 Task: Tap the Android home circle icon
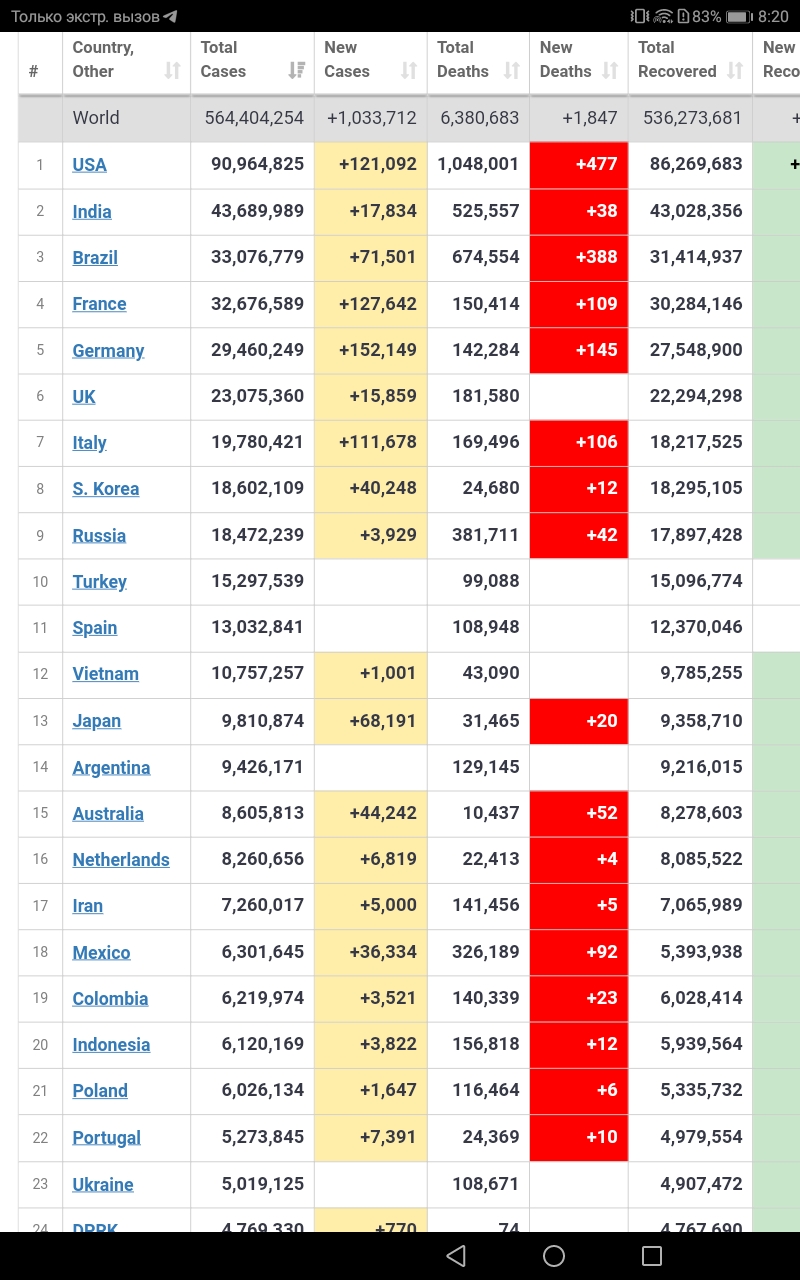[554, 1256]
